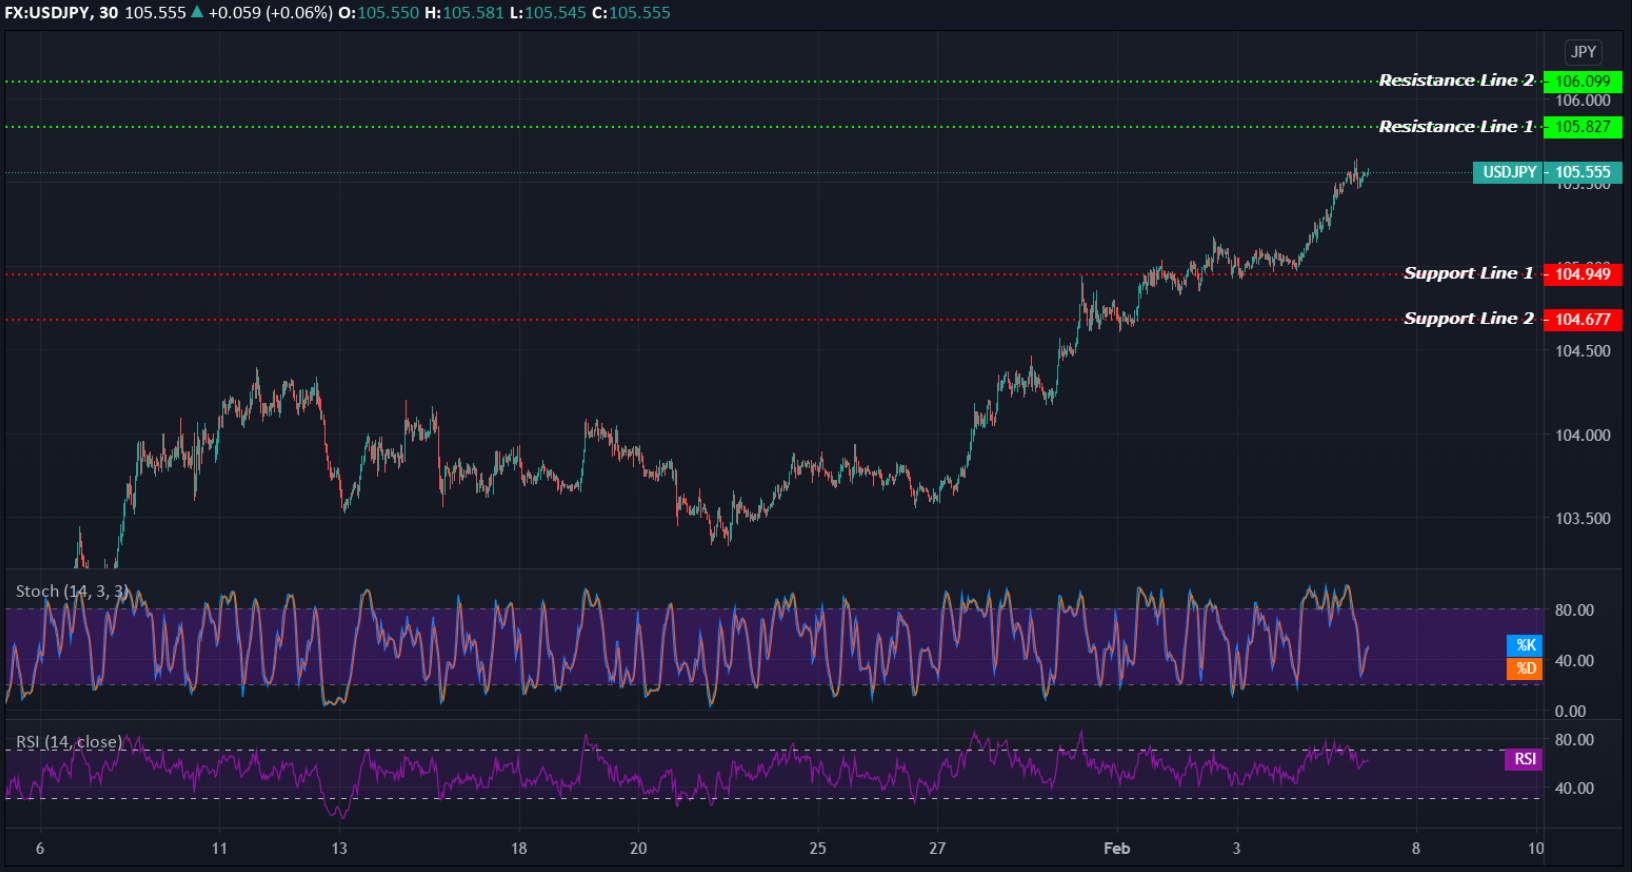This screenshot has height=872, width=1632.
Task: Click date 8 on the time axis
Action: pos(1416,848)
